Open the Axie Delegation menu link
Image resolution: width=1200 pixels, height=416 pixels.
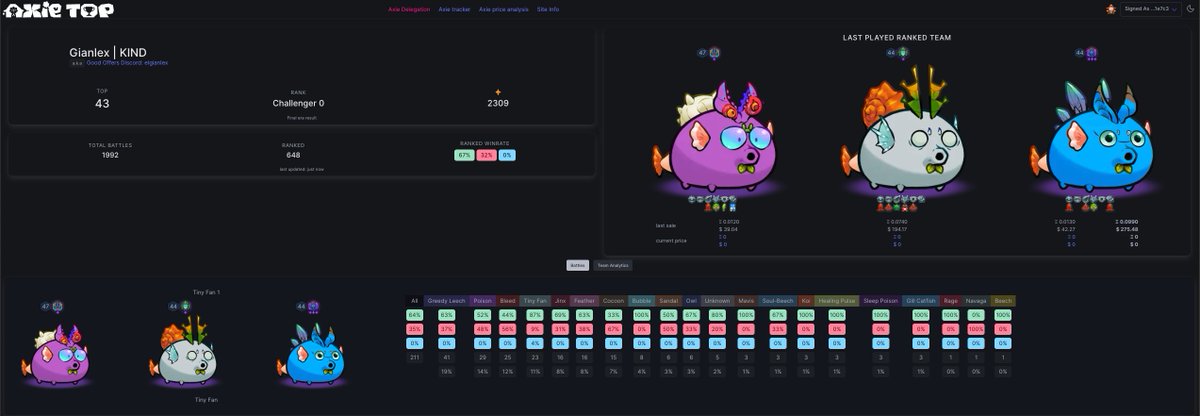click(x=409, y=9)
